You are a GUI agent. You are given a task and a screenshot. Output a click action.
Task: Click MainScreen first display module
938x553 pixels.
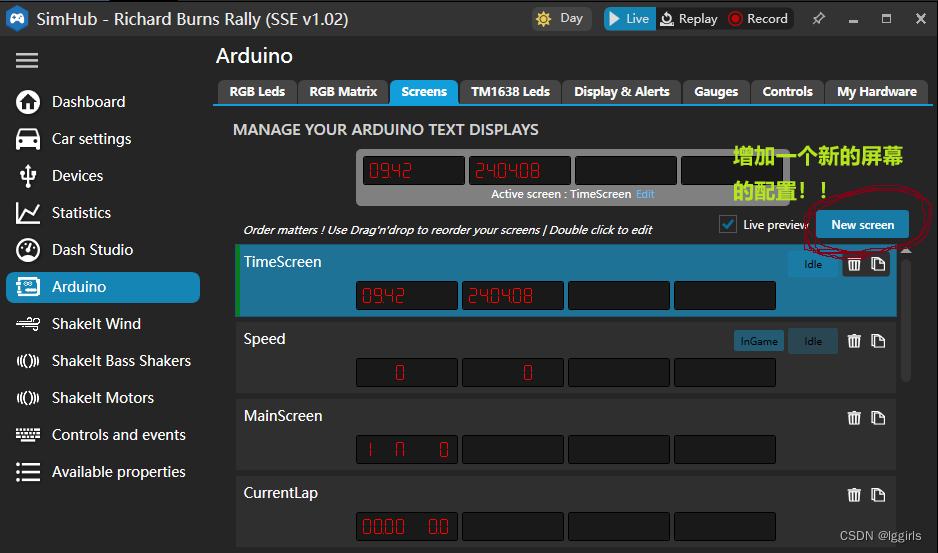(x=407, y=449)
